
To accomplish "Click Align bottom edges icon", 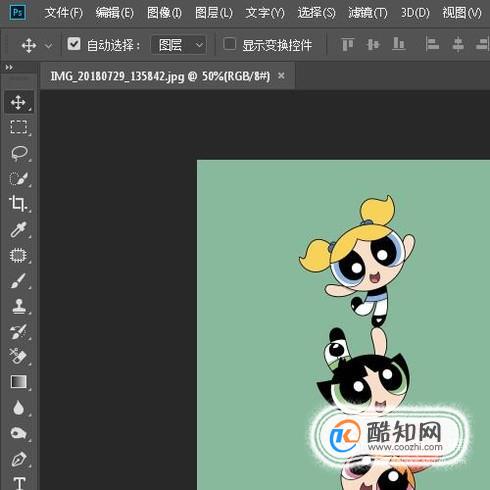I will click(x=398, y=44).
